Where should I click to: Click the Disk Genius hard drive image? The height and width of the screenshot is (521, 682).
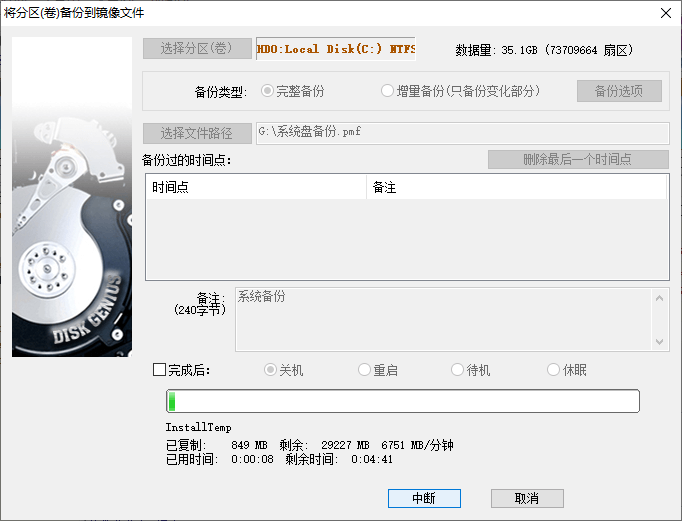pyautogui.click(x=72, y=197)
